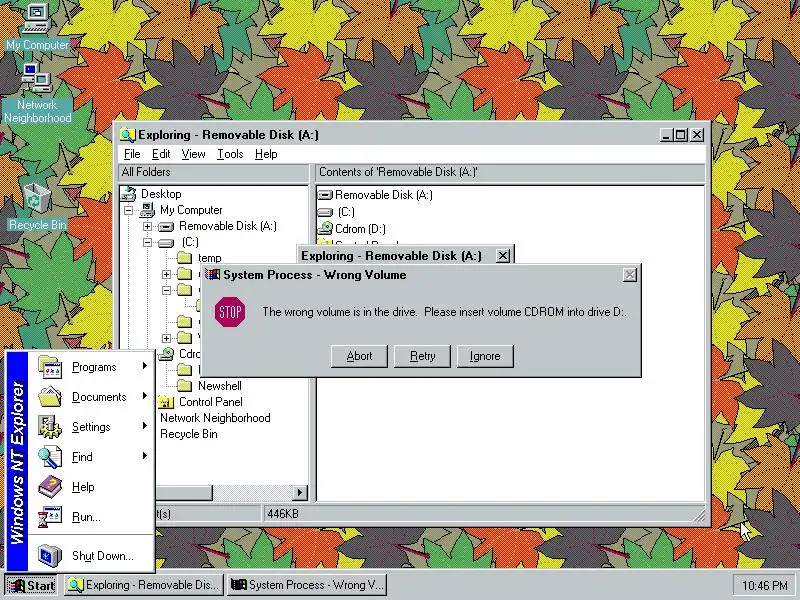Select Recycle Bin in folder tree
Image resolution: width=800 pixels, height=600 pixels.
(189, 434)
